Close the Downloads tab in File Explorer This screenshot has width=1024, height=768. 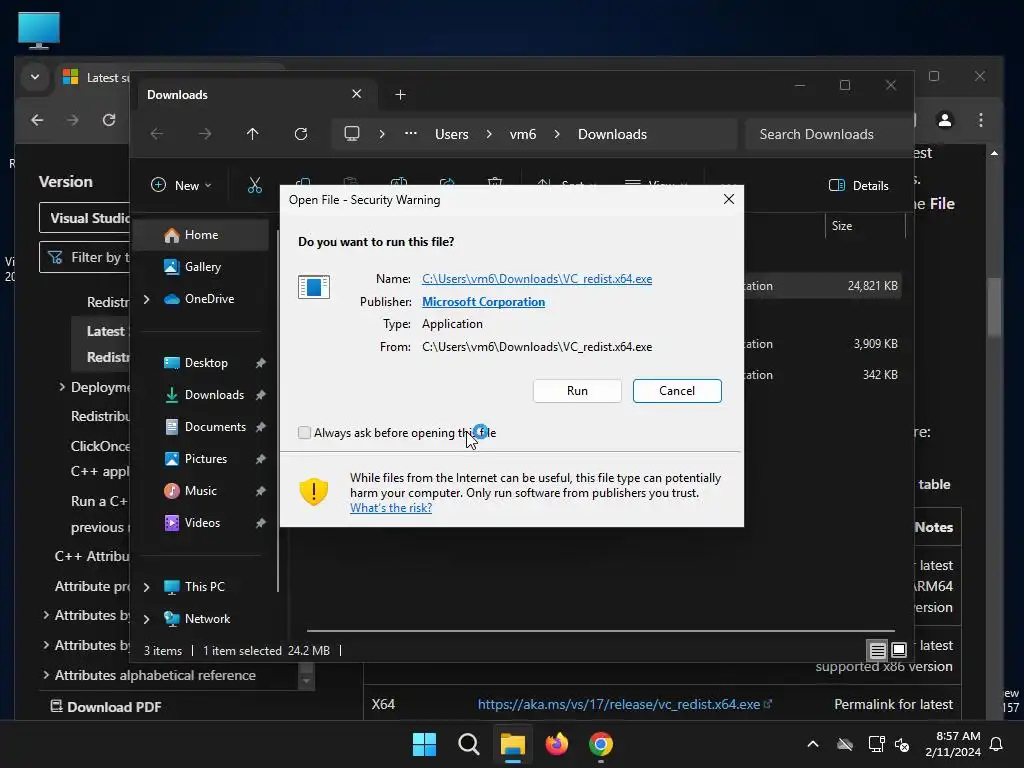coord(357,94)
